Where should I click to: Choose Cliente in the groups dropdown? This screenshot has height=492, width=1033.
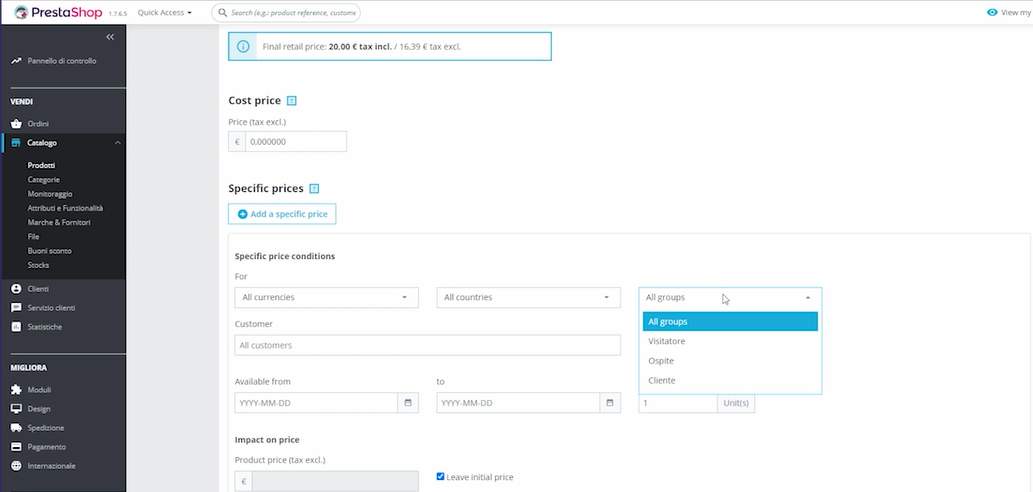click(662, 380)
